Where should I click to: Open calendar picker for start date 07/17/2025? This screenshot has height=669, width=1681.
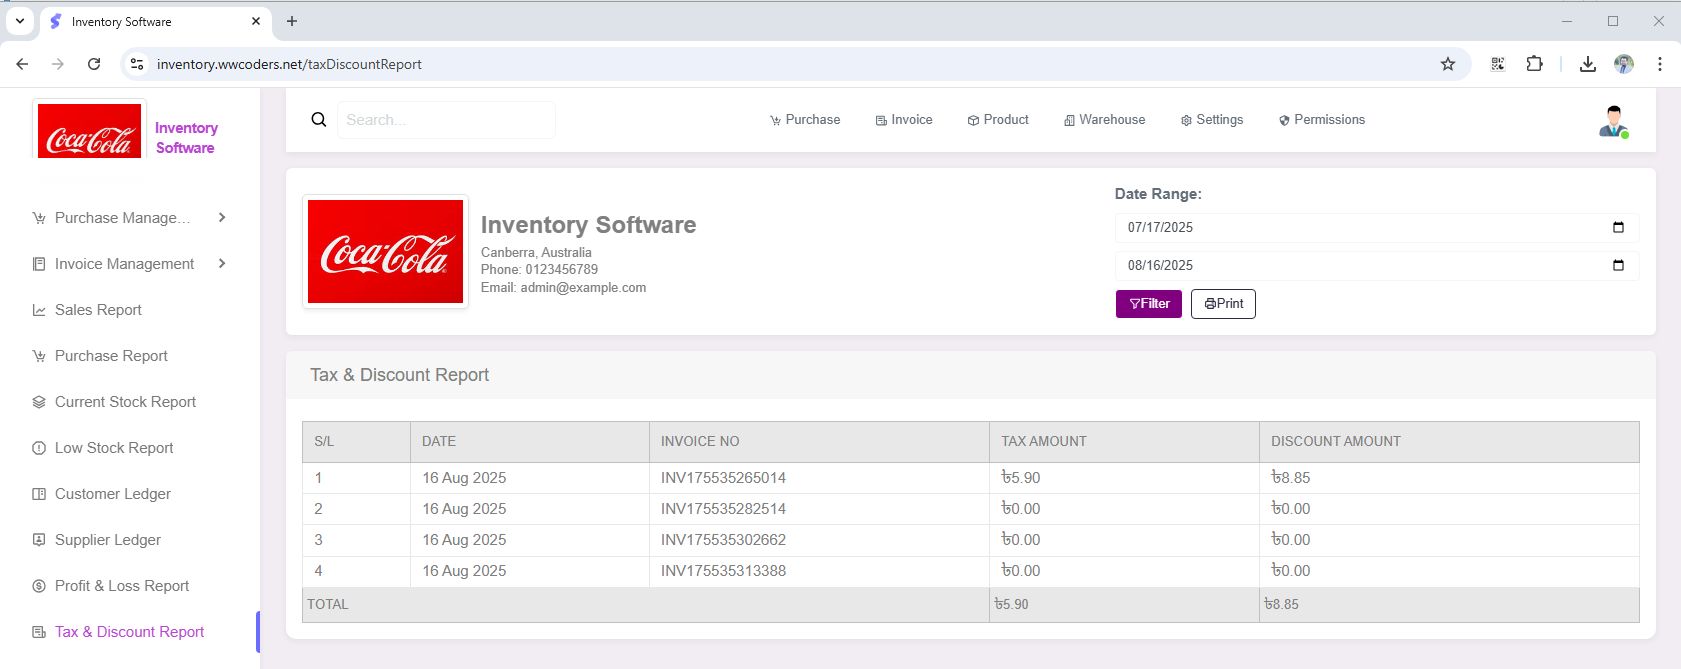click(1618, 227)
